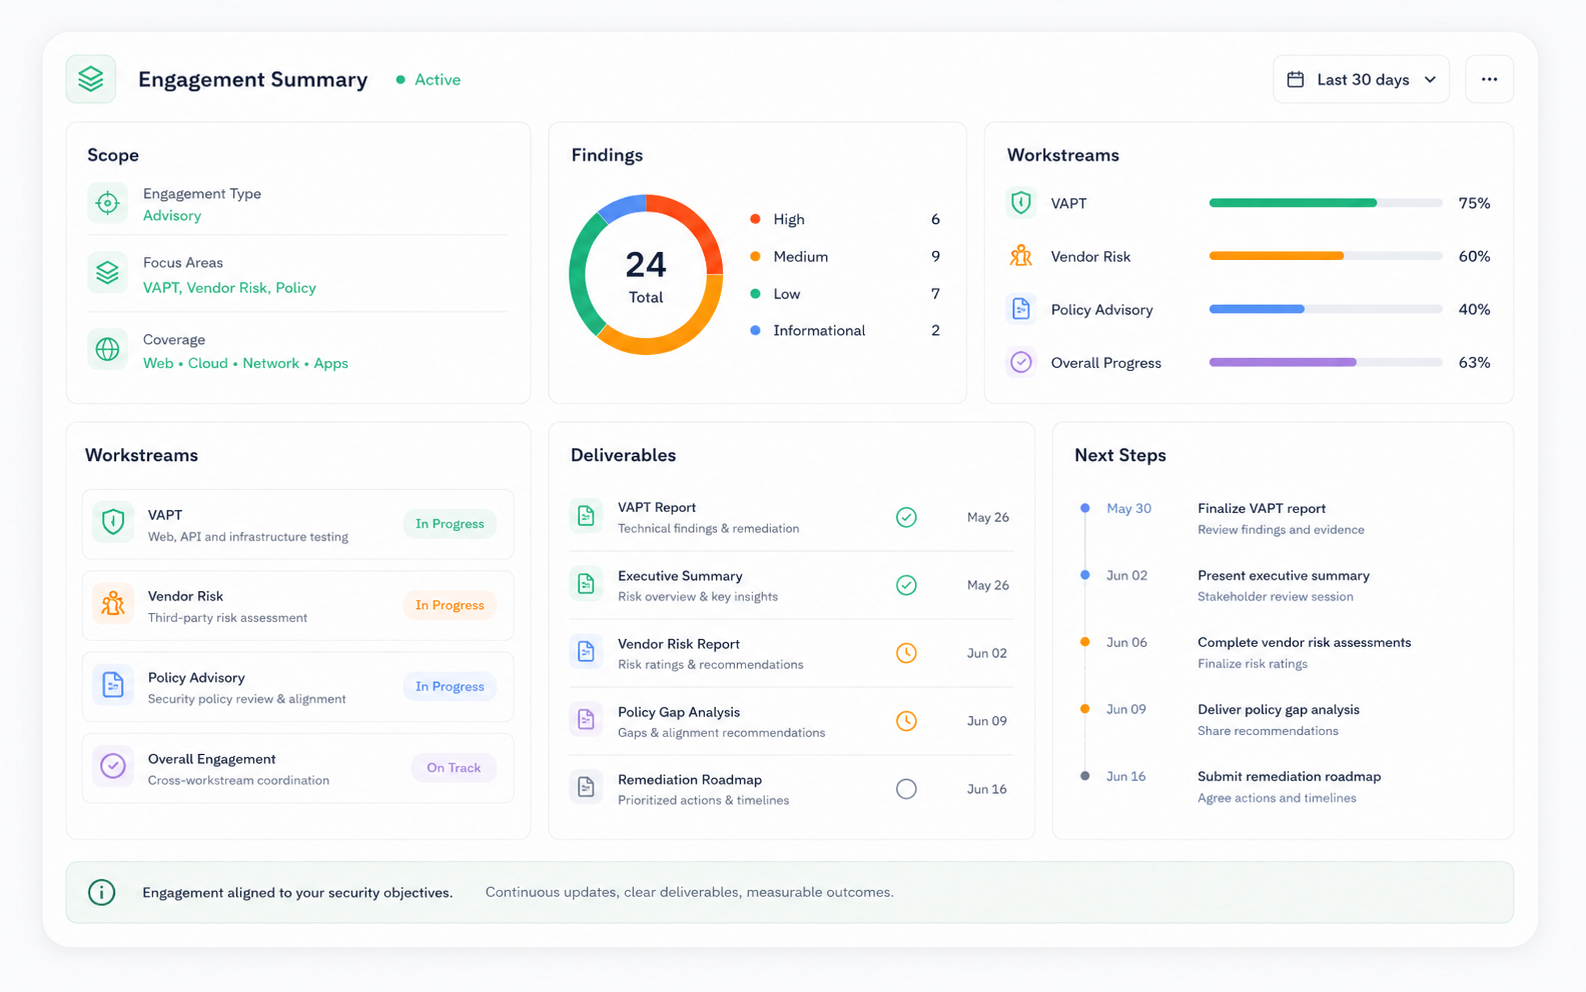Select the High severity legend dot

755,219
